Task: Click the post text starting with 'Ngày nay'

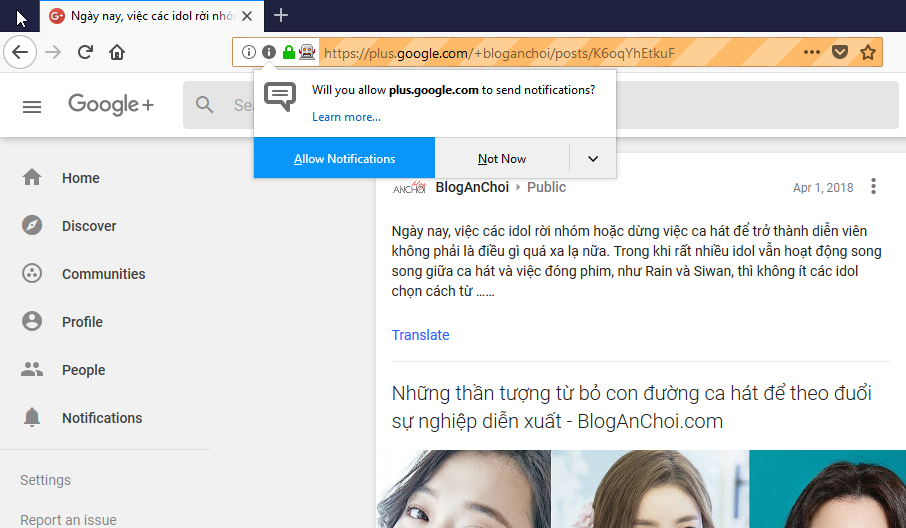Action: pos(636,261)
